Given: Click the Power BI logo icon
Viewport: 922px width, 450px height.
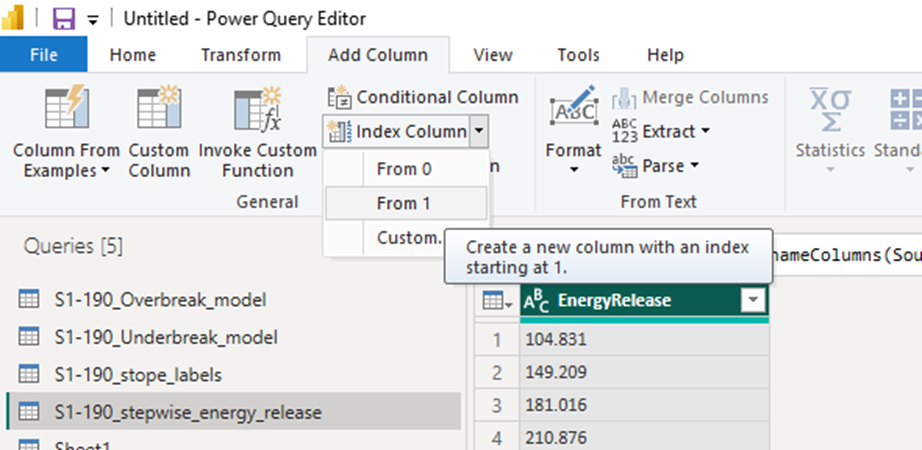Looking at the screenshot, I should click(x=12, y=18).
